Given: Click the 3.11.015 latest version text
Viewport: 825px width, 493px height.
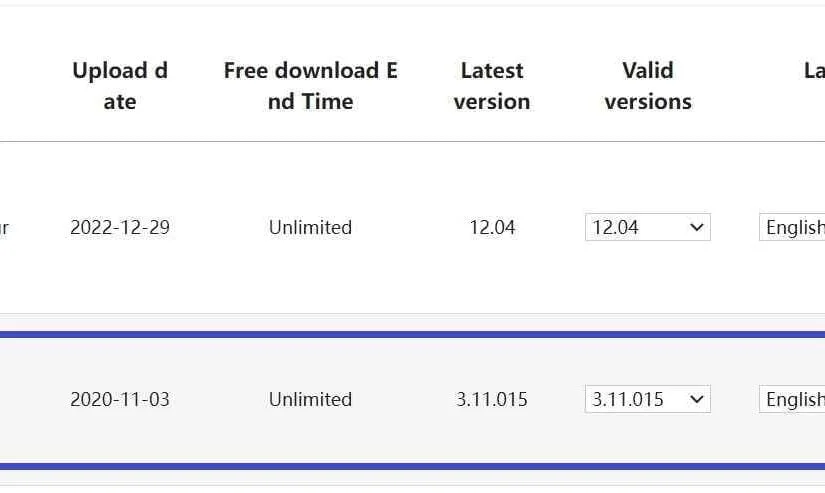Looking at the screenshot, I should [x=492, y=399].
